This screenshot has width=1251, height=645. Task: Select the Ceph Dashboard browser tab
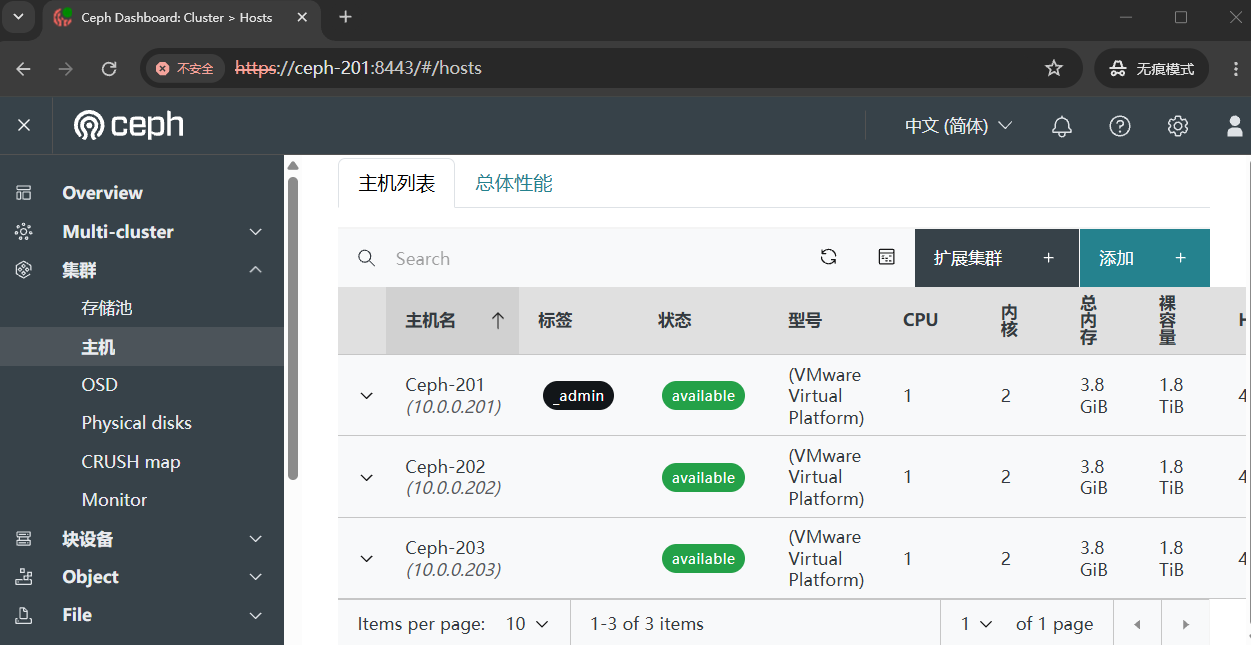183,18
